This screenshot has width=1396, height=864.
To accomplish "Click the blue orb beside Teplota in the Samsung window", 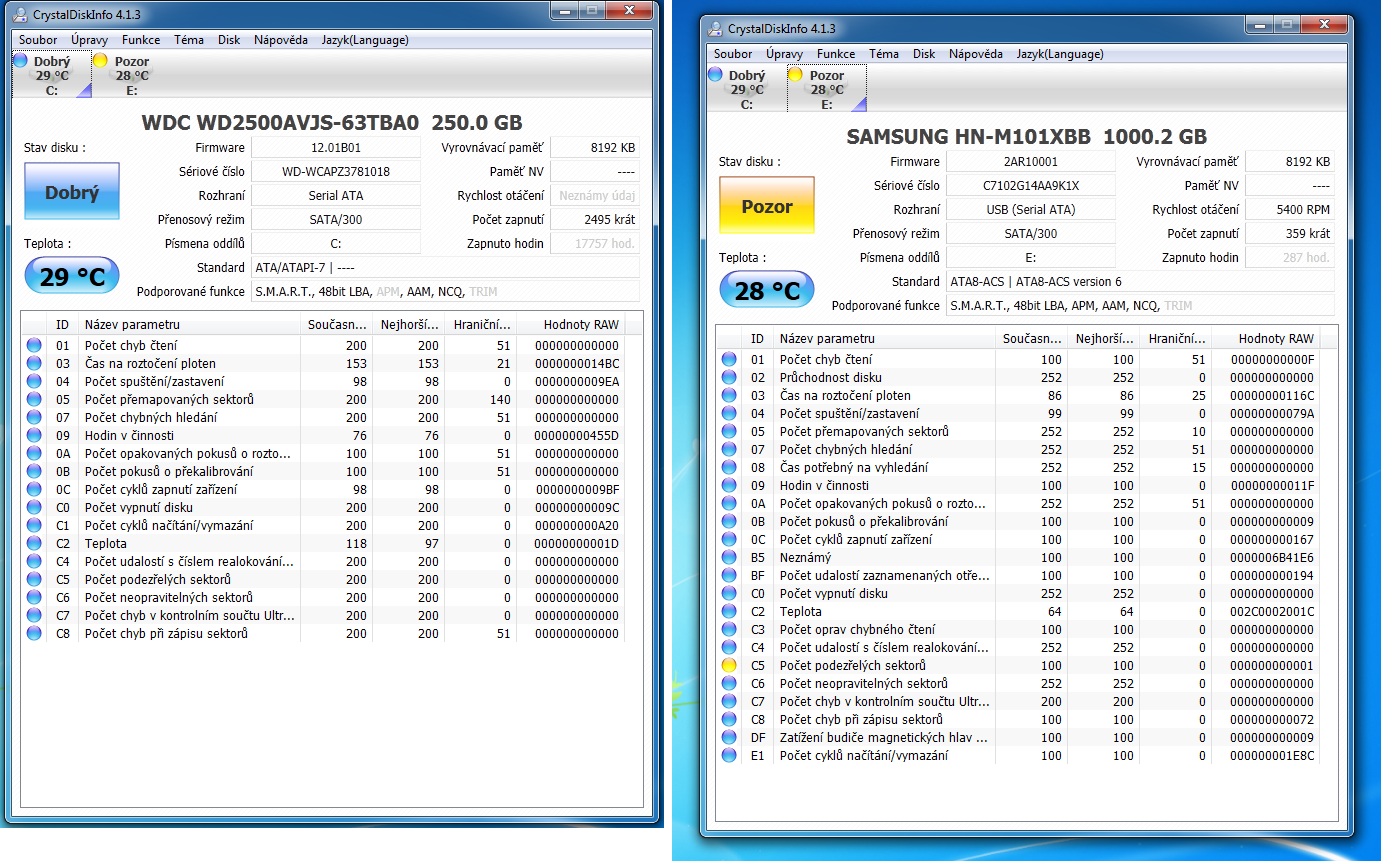I will tap(729, 612).
